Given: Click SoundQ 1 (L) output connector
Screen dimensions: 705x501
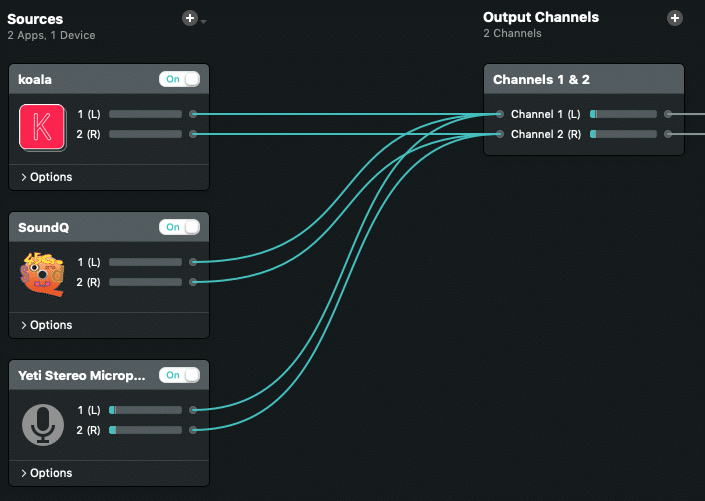Looking at the screenshot, I should [193, 262].
